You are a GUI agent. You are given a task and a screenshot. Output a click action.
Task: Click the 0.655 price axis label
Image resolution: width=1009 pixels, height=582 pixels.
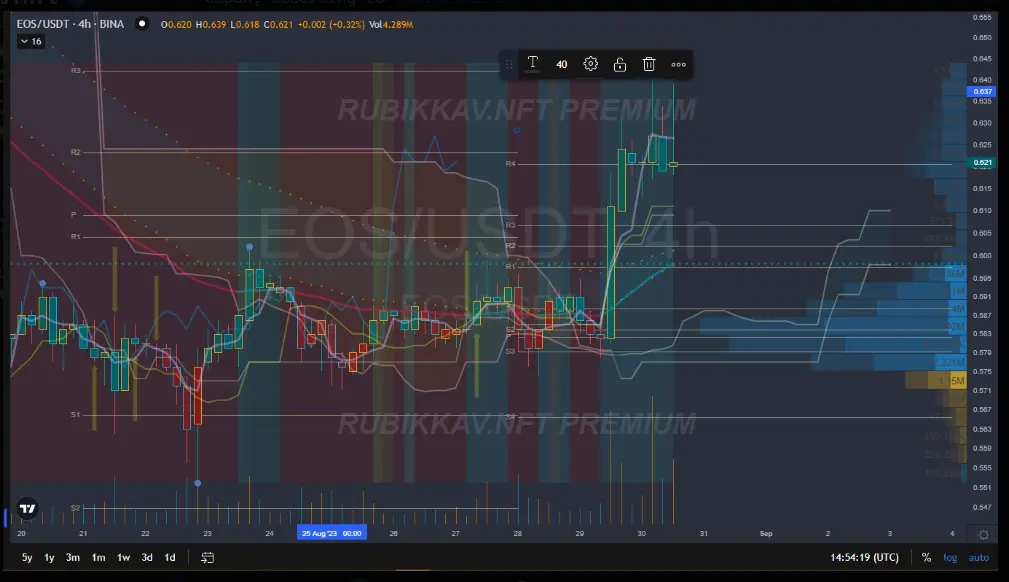tap(982, 17)
